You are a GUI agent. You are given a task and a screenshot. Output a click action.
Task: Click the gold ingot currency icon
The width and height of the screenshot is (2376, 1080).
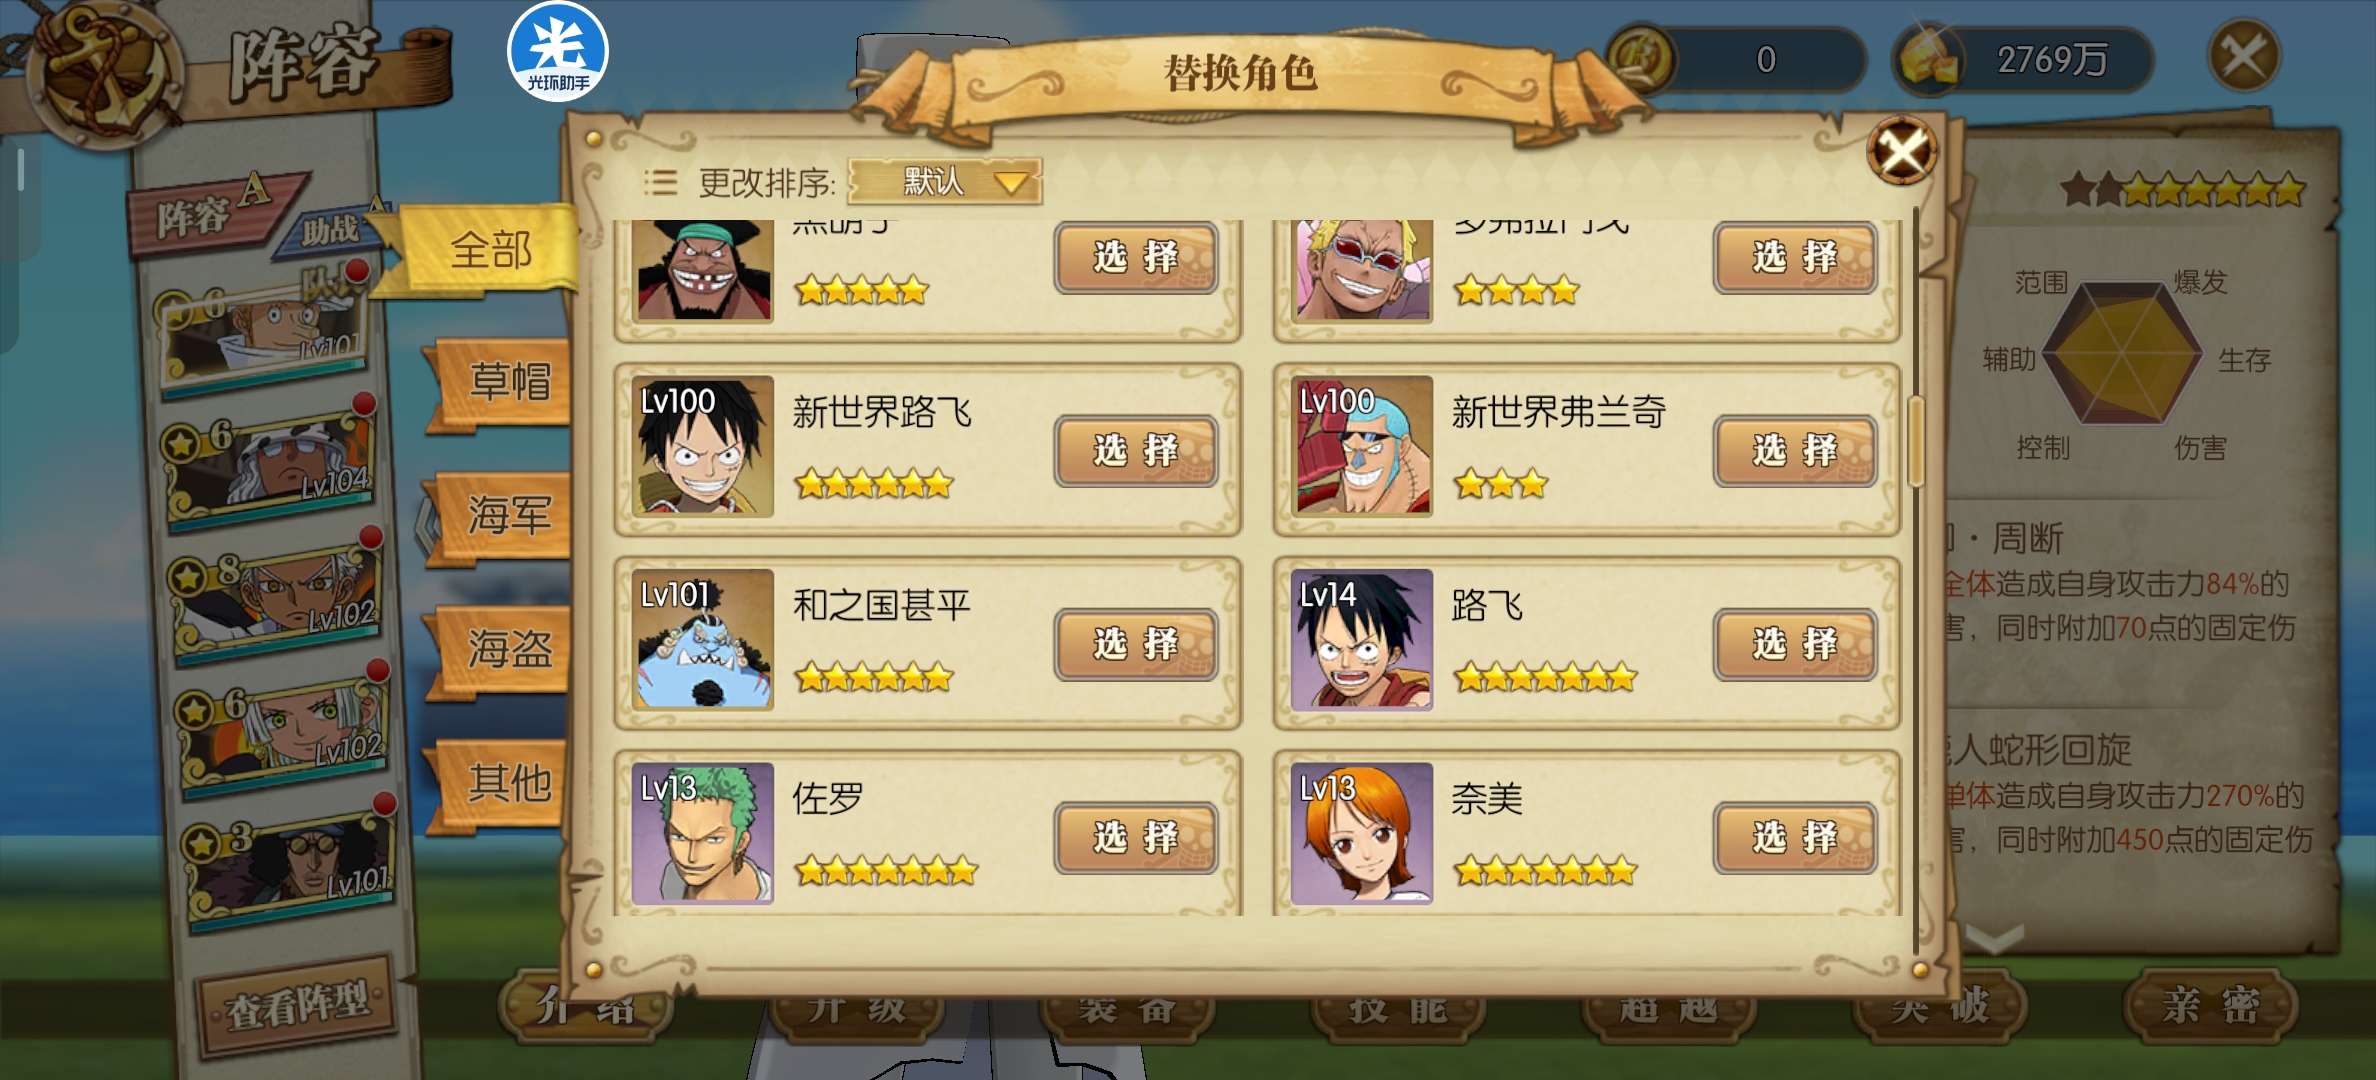[1928, 60]
